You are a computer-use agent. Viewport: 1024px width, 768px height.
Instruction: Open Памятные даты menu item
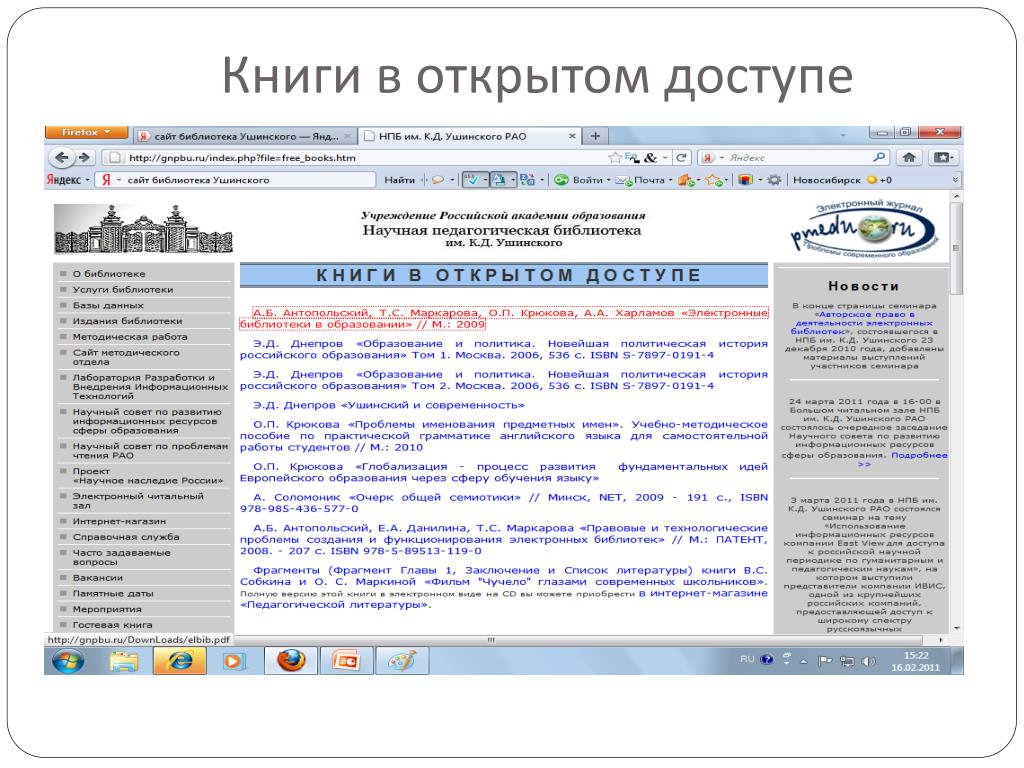(x=113, y=594)
